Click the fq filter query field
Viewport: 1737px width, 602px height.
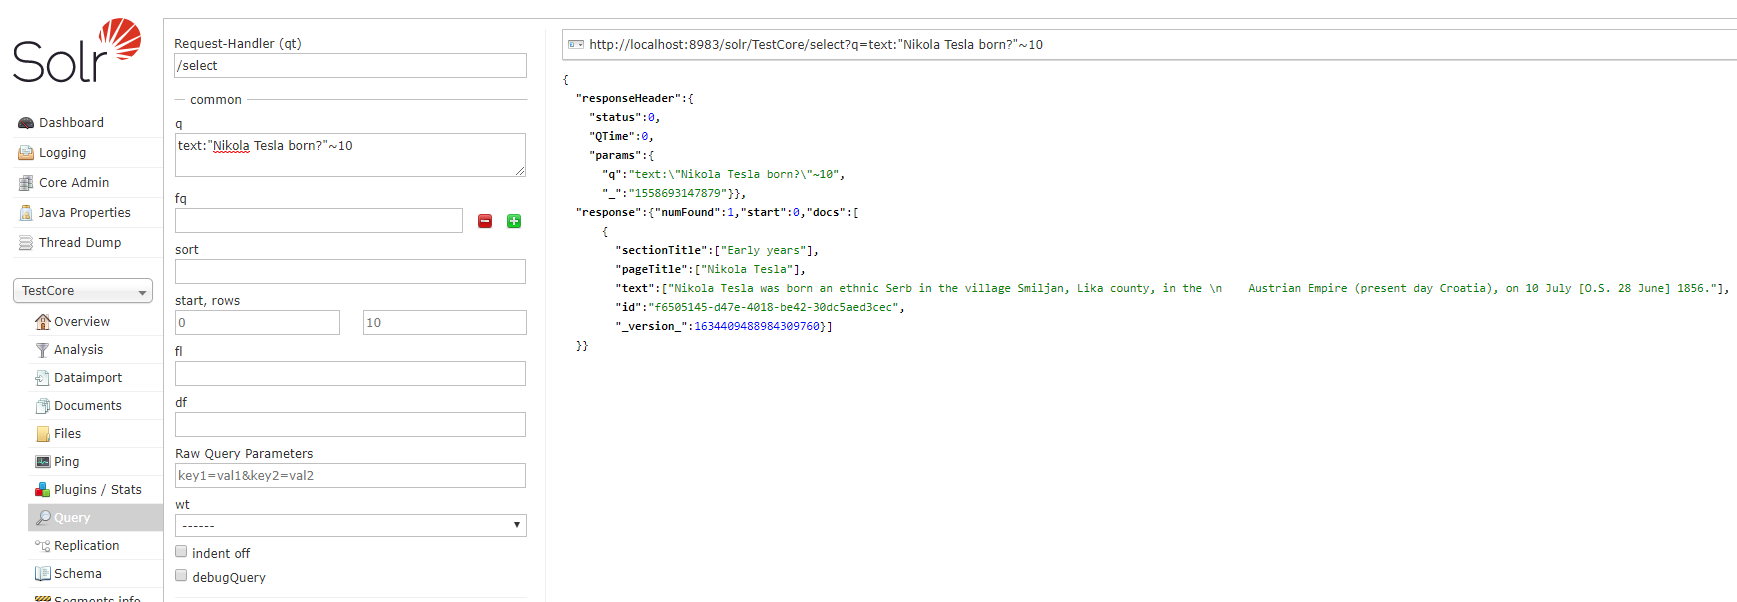[x=319, y=221]
